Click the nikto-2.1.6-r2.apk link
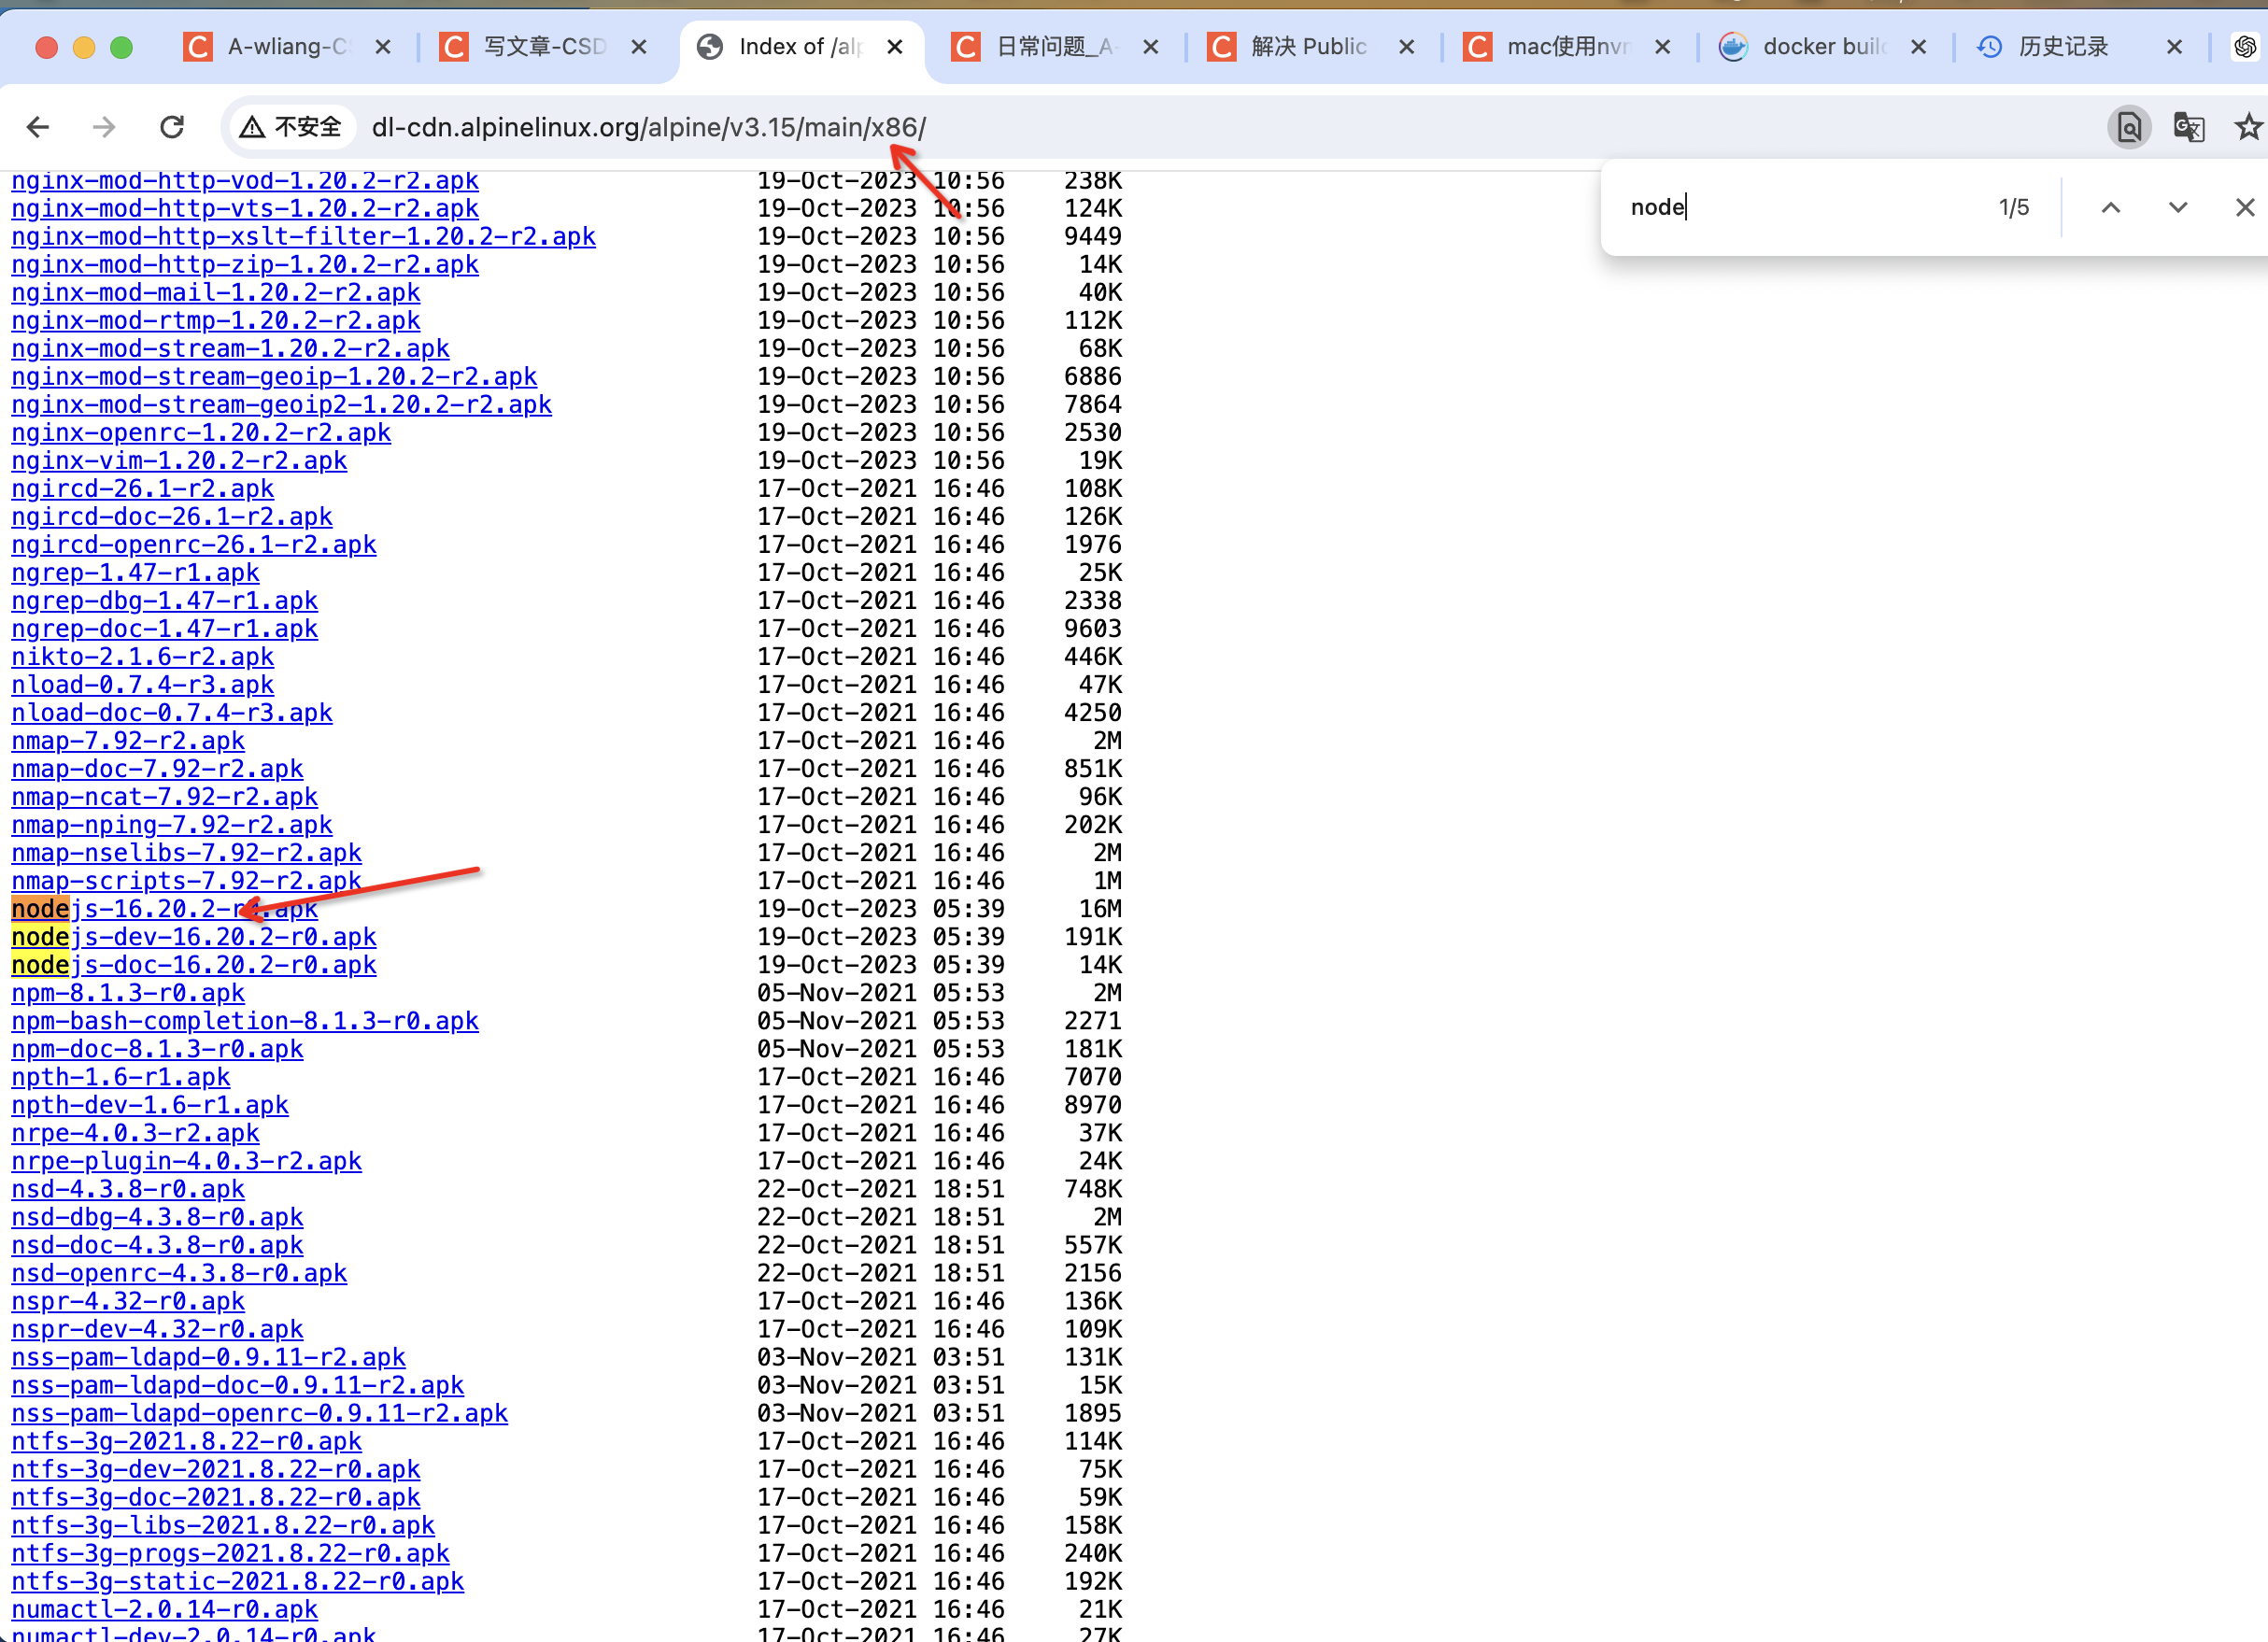 [145, 657]
